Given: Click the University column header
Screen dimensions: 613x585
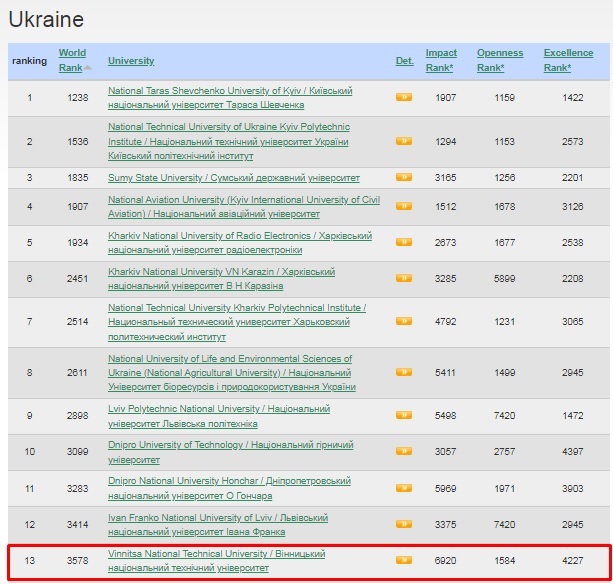Looking at the screenshot, I should pyautogui.click(x=131, y=61).
